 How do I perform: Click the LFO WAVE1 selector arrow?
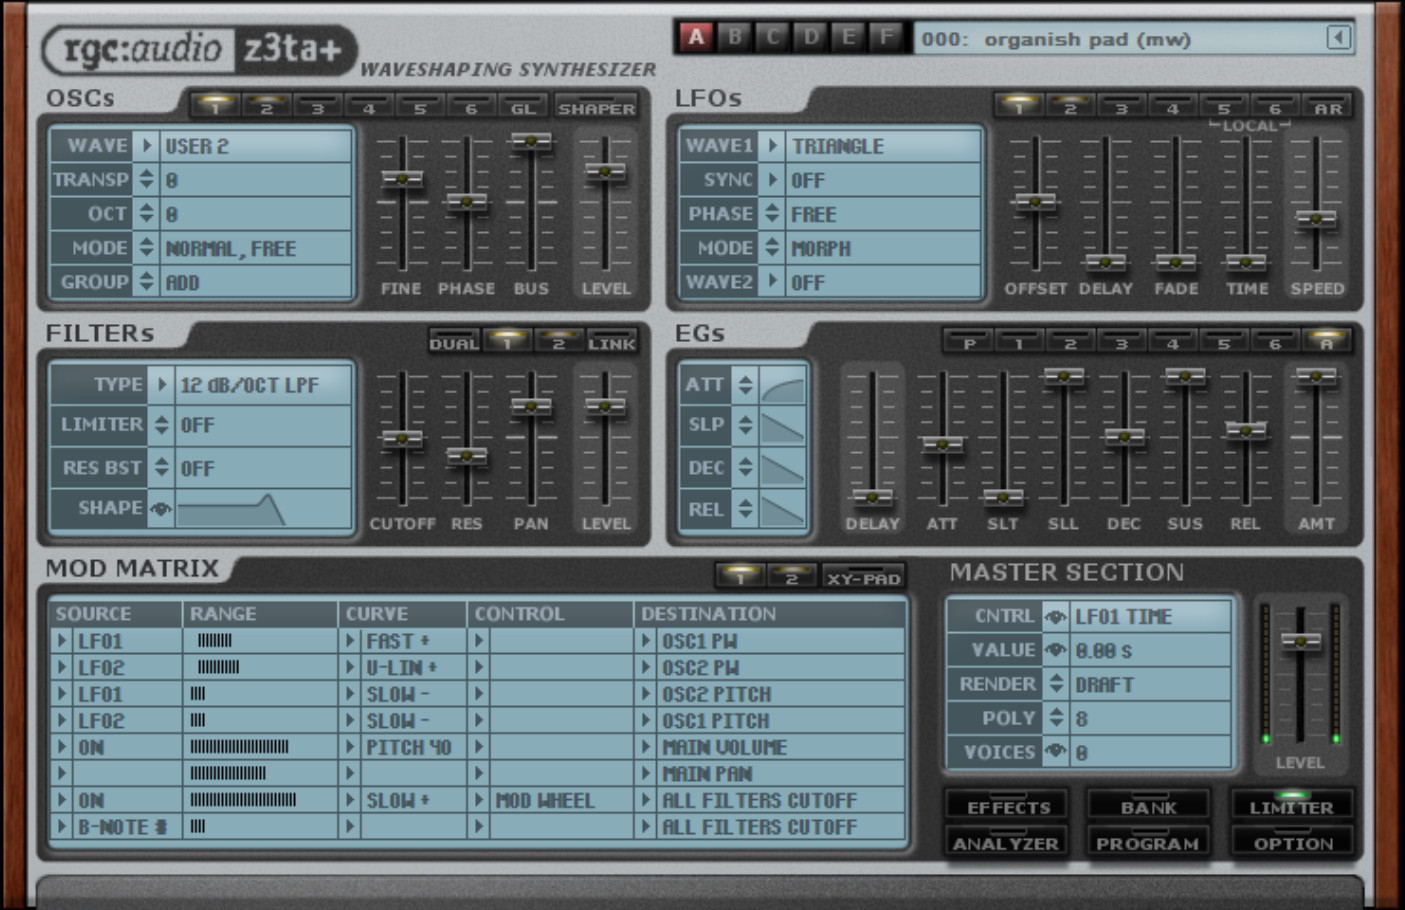pos(772,146)
